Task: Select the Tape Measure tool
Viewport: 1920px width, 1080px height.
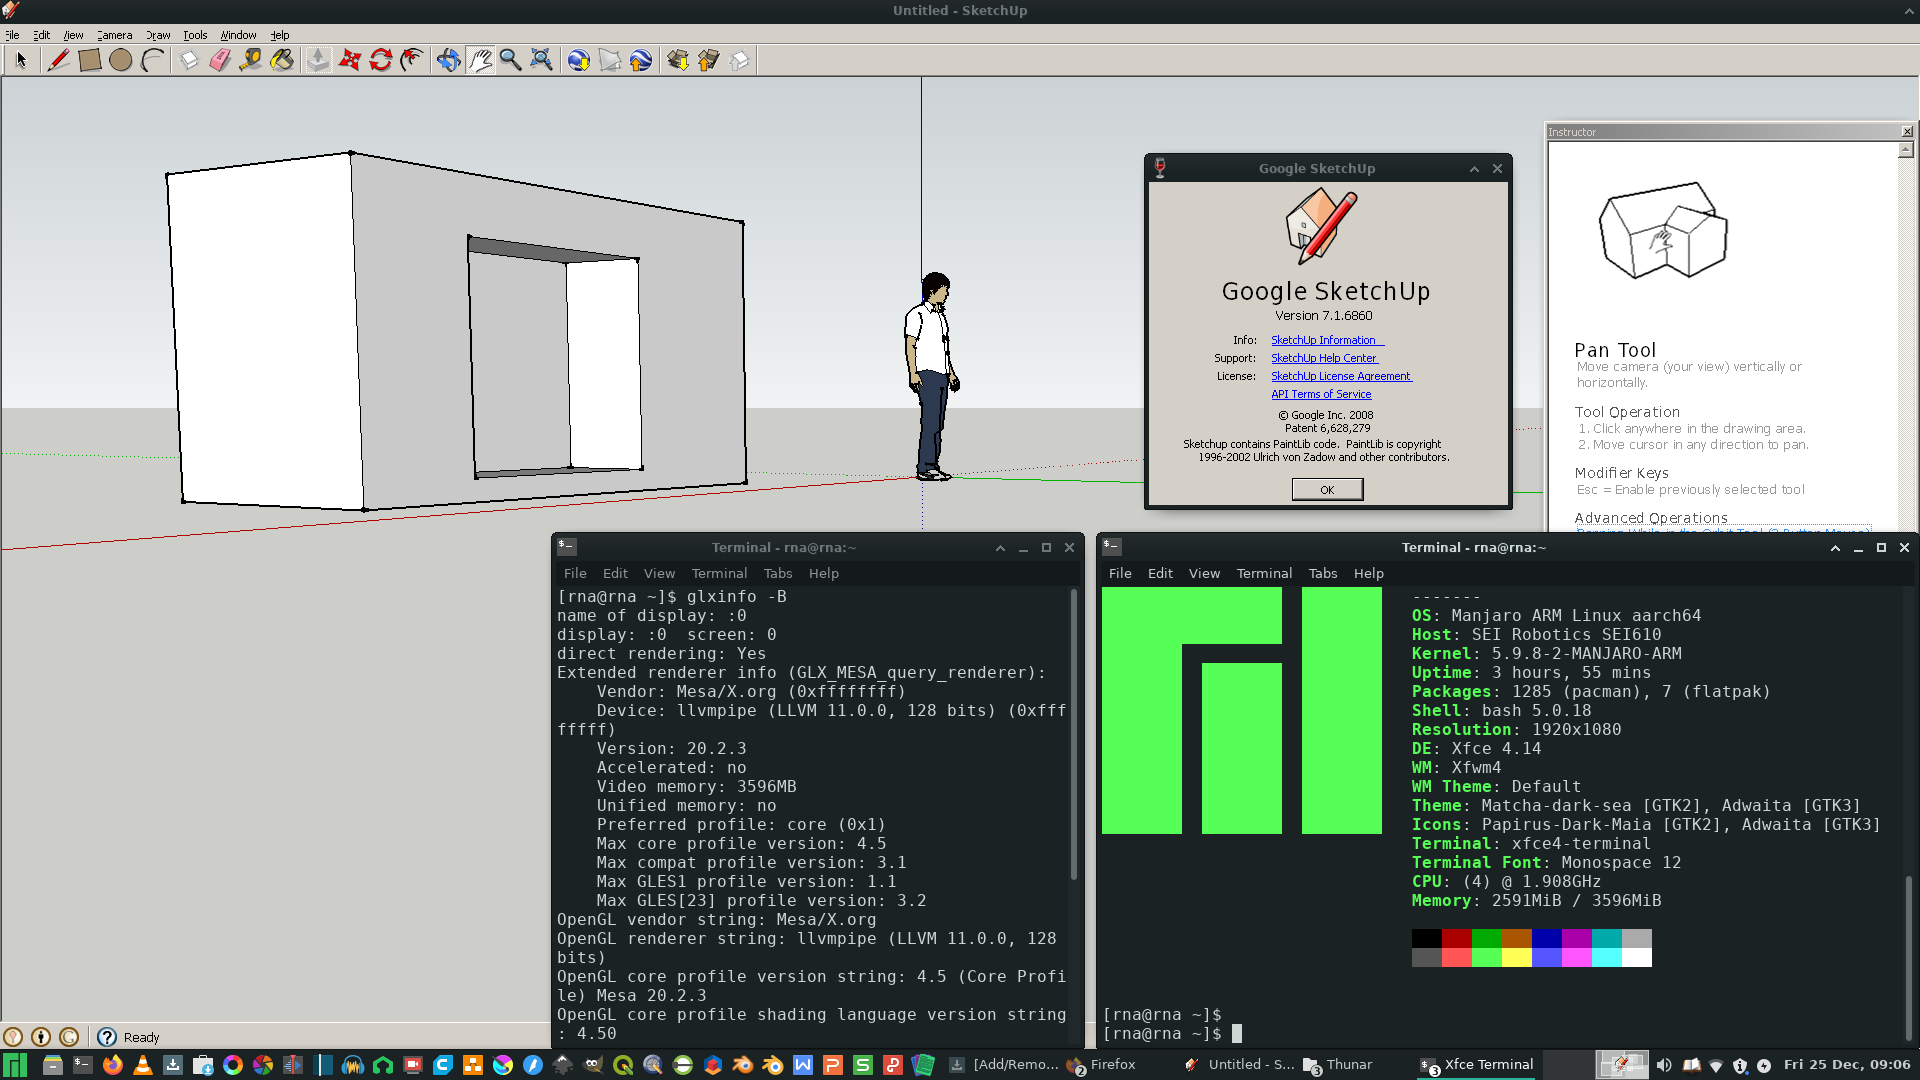Action: tap(251, 60)
